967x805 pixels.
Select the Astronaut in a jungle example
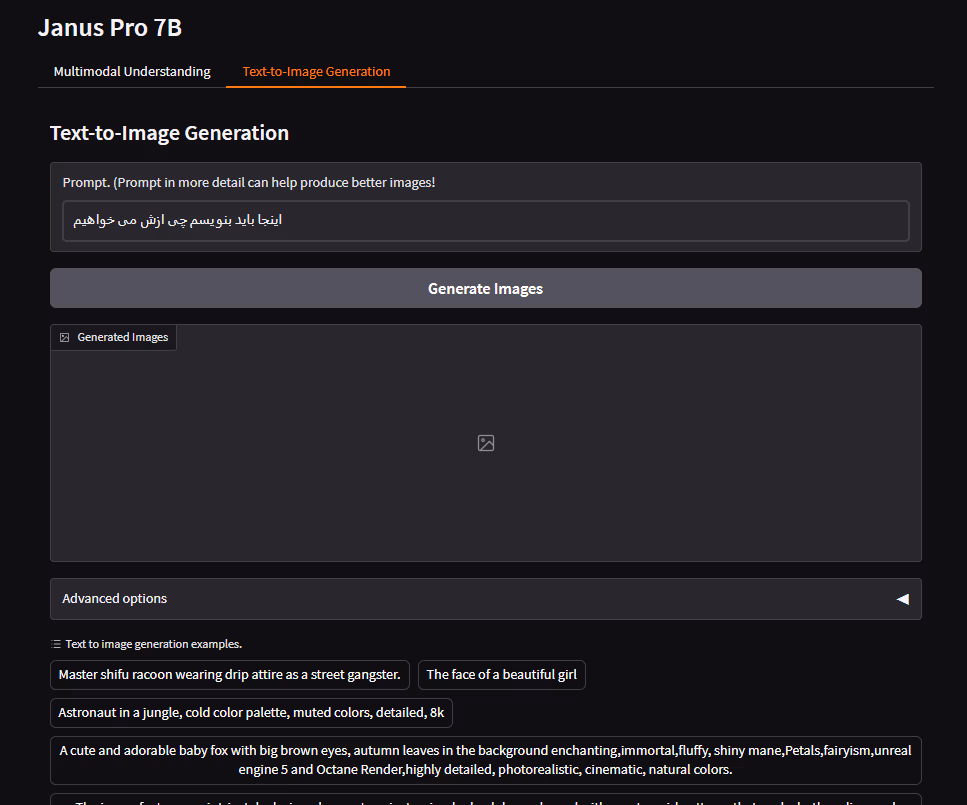251,712
